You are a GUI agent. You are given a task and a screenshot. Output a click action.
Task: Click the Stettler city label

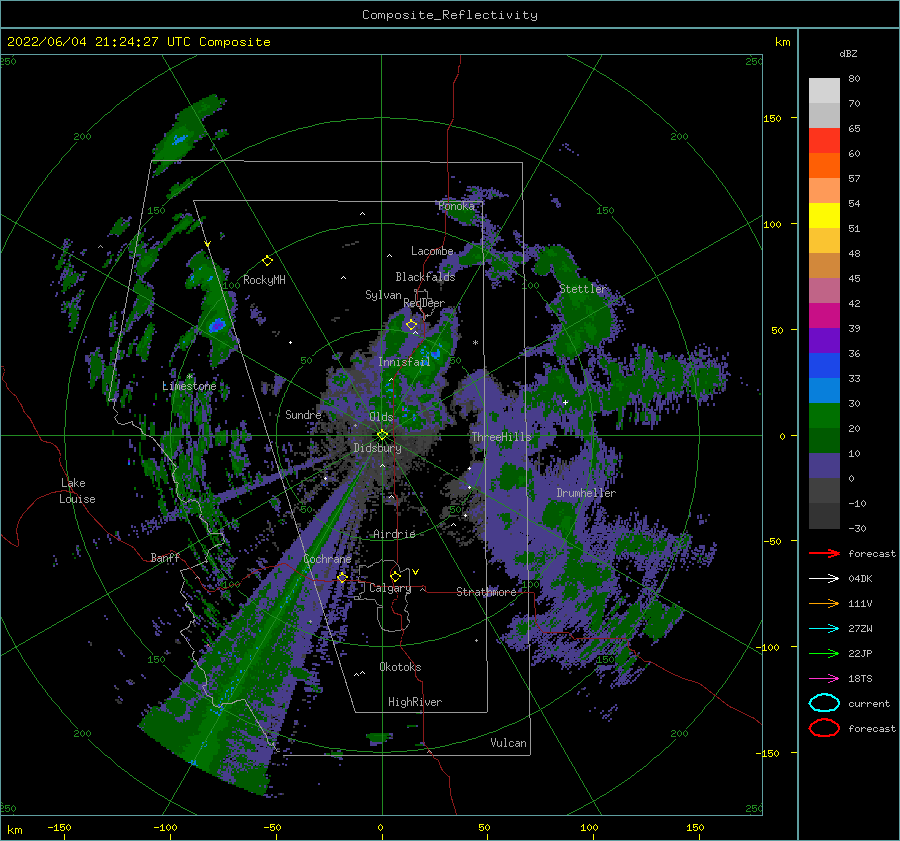(x=583, y=289)
